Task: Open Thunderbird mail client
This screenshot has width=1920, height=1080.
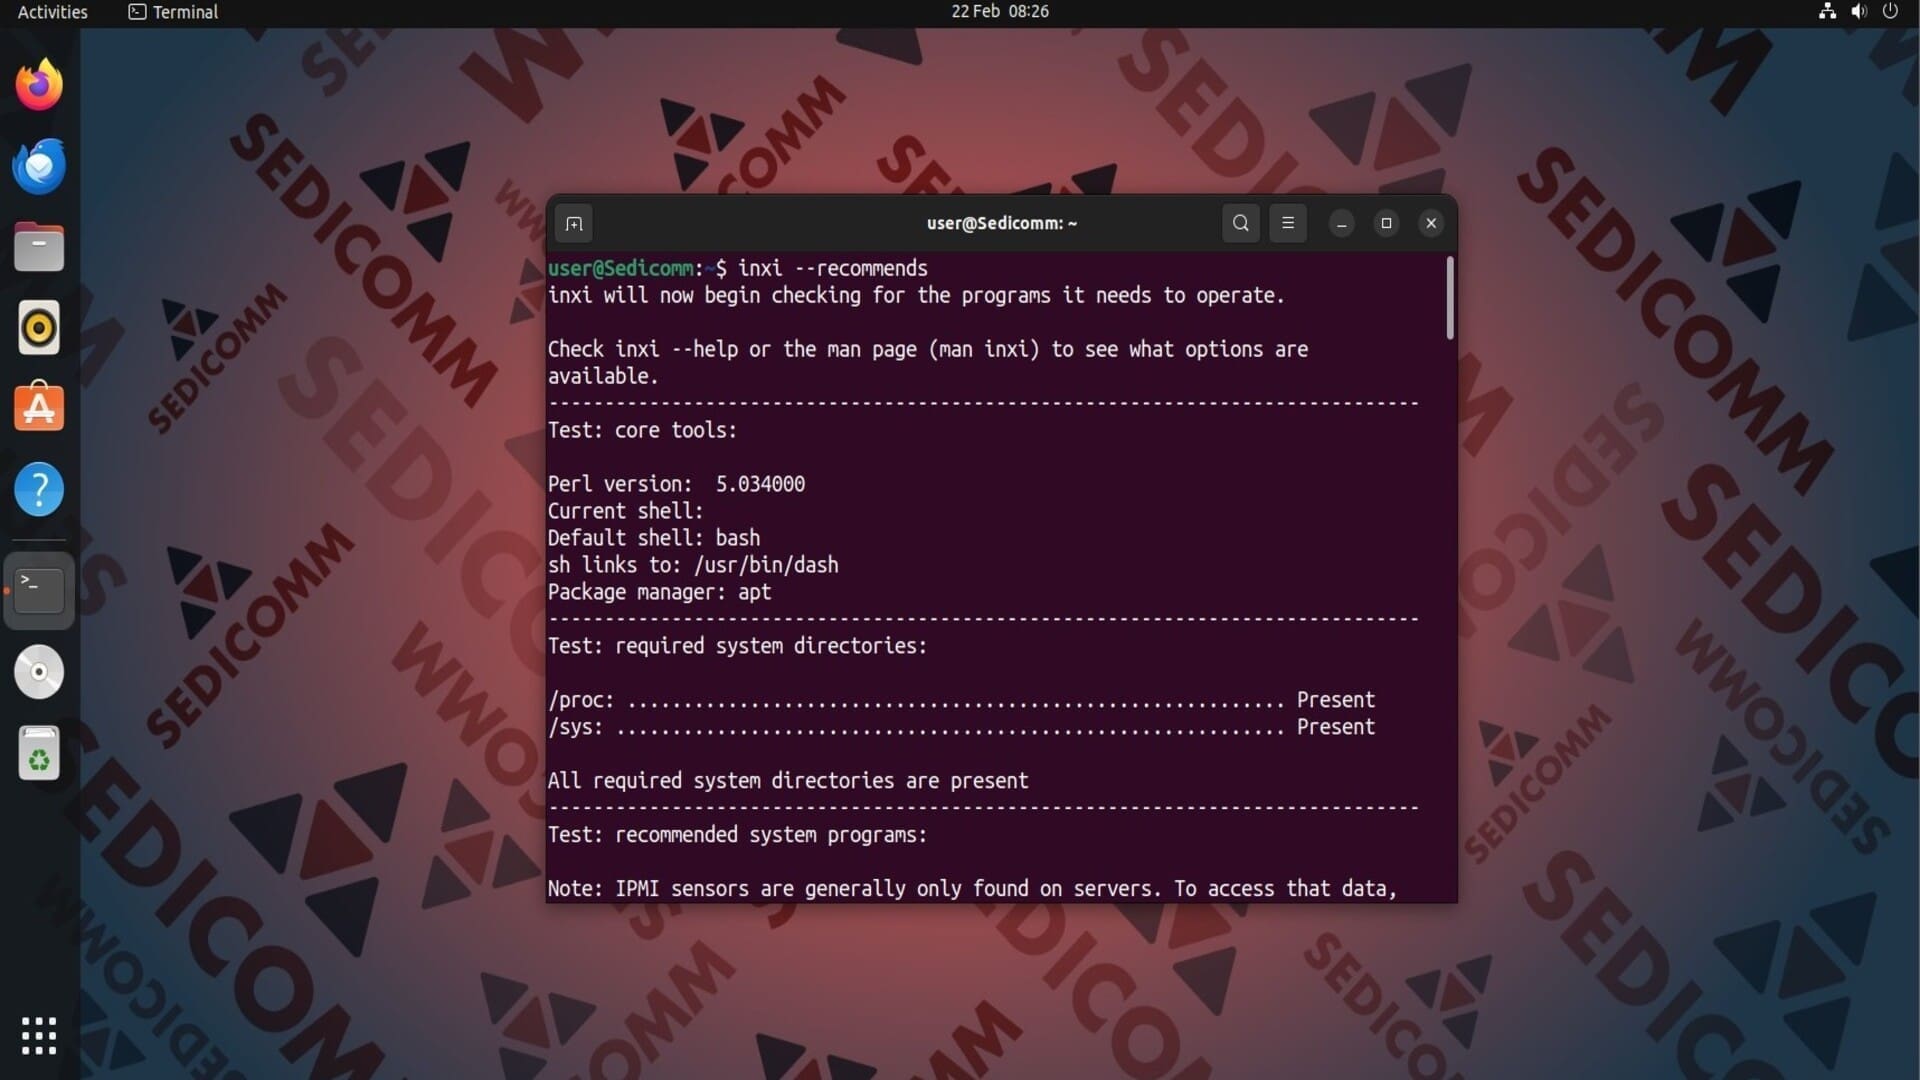Action: pyautogui.click(x=39, y=166)
